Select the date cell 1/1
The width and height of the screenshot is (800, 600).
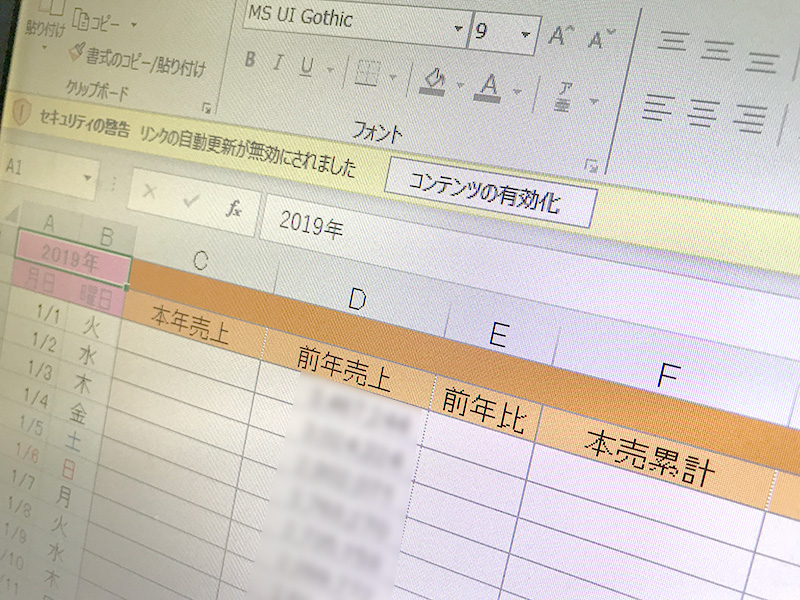[48, 312]
